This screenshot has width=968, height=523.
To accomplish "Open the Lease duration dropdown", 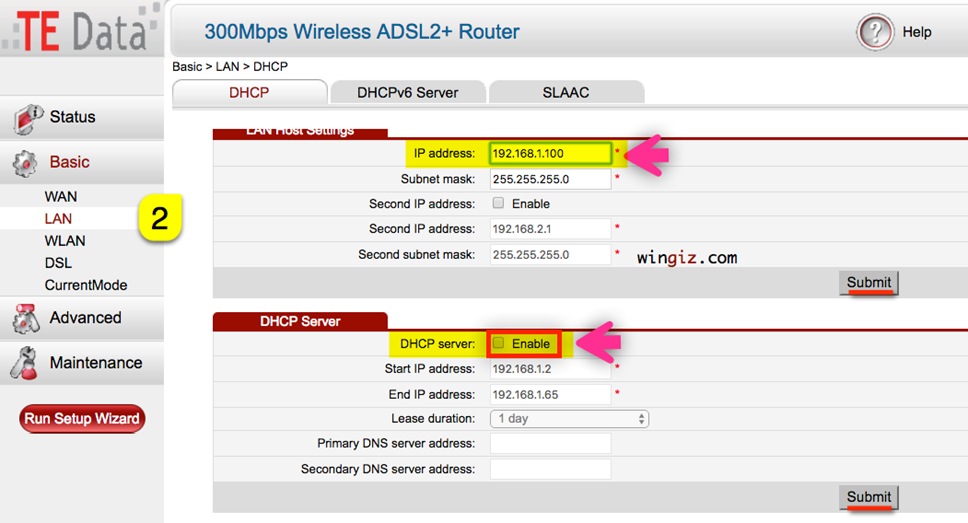I will coord(569,419).
